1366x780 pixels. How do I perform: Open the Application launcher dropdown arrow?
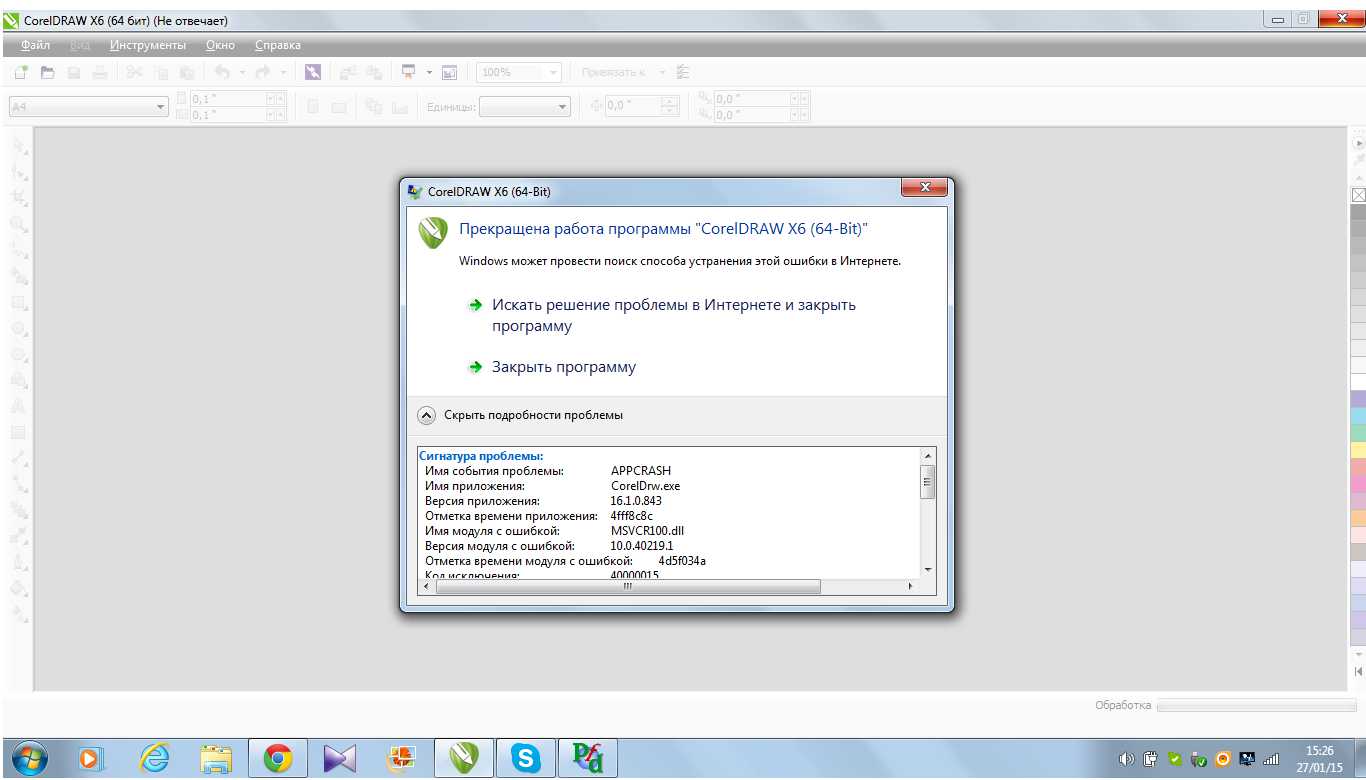point(429,72)
